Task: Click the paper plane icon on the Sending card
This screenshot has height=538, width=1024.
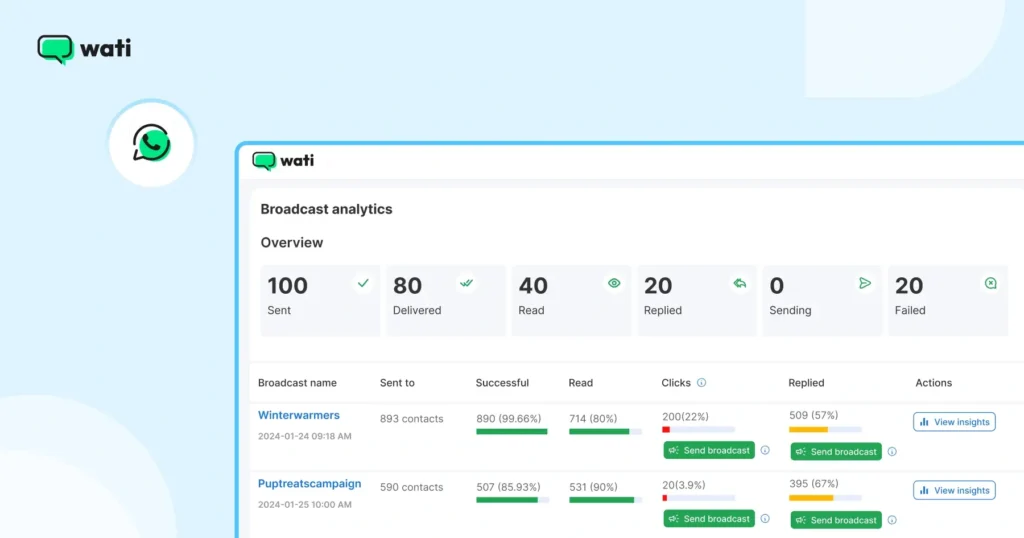Action: pyautogui.click(x=865, y=283)
